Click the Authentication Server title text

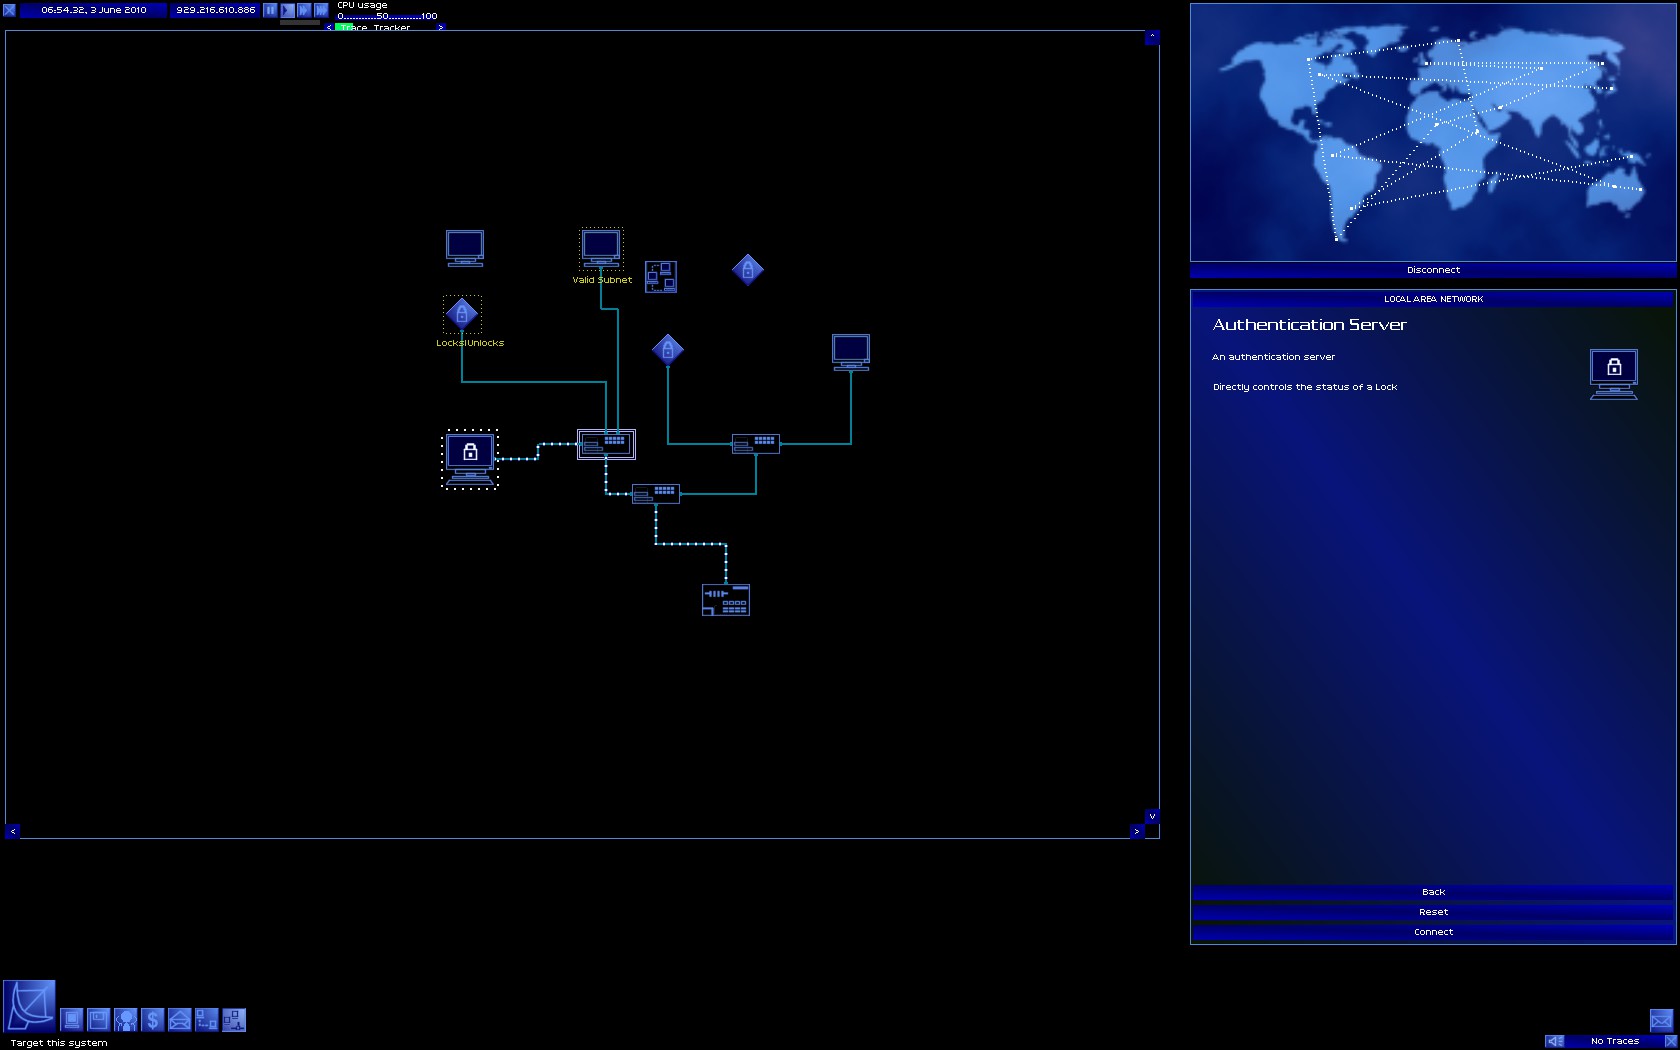tap(1309, 325)
